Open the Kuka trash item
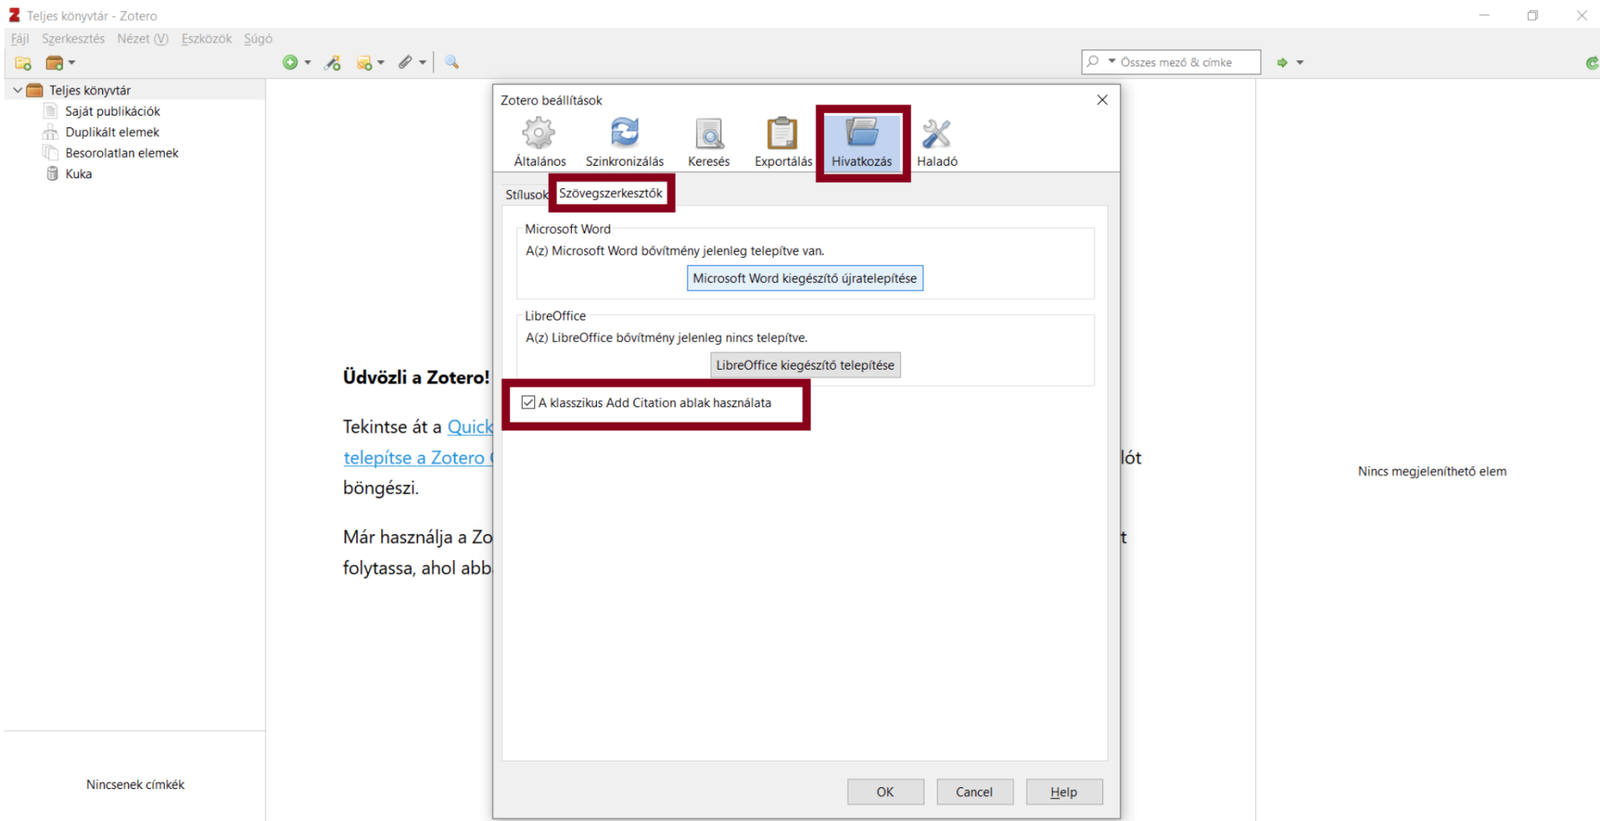1600x821 pixels. tap(78, 174)
